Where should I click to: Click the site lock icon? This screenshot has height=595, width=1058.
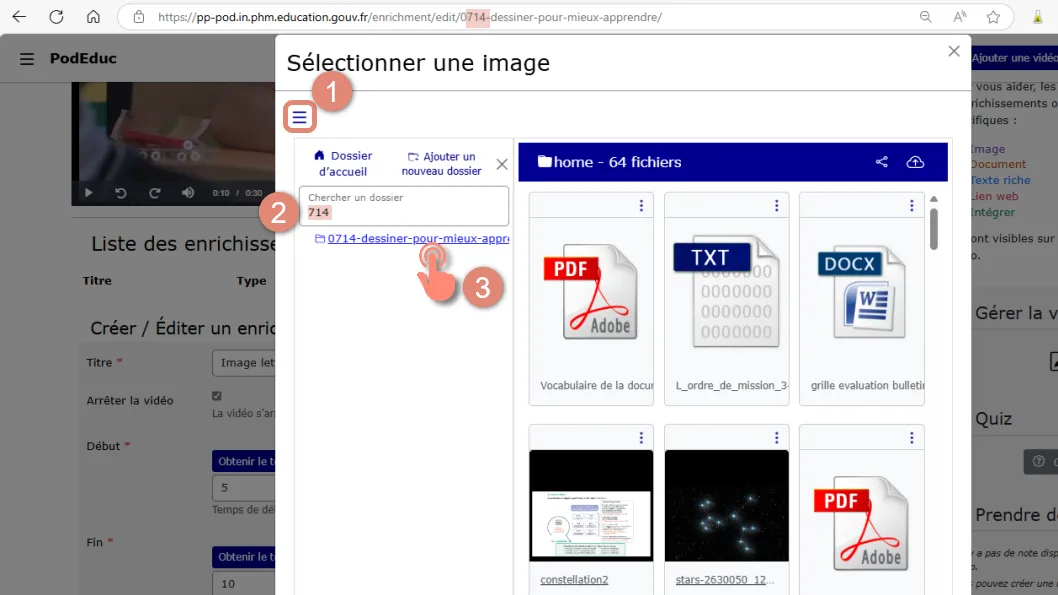pyautogui.click(x=138, y=17)
